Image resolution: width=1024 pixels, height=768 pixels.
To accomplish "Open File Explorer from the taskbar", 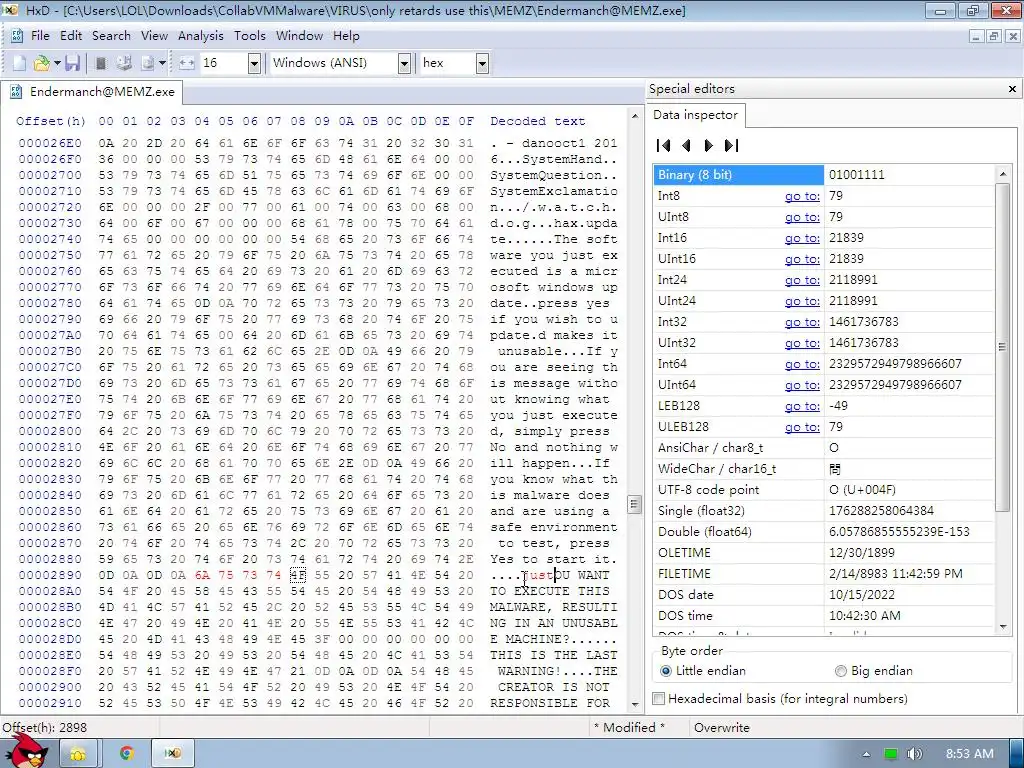I will click(78, 753).
